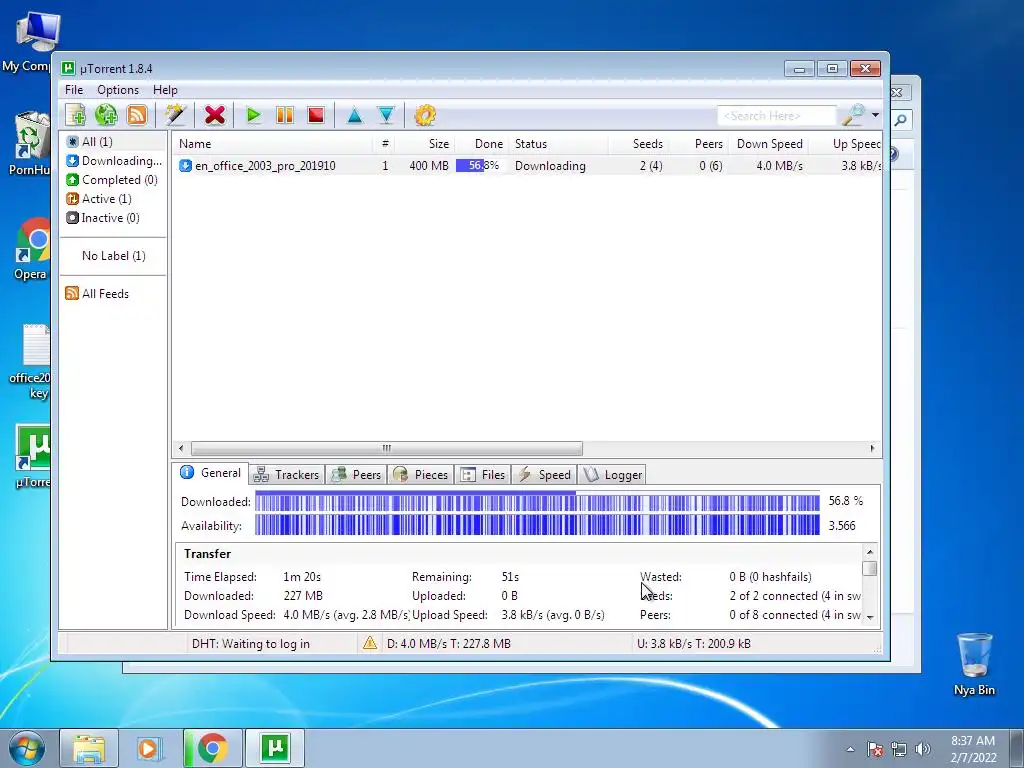This screenshot has height=768, width=1024.
Task: Click the 56.8% progress bar in Done column
Action: [x=479, y=166]
